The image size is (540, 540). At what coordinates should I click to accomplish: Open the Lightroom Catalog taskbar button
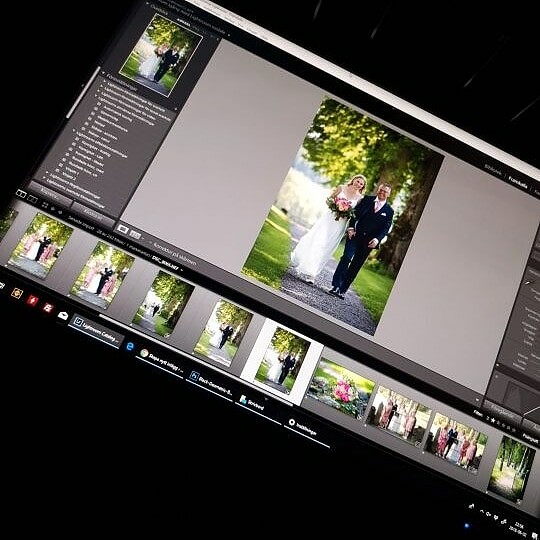96,331
